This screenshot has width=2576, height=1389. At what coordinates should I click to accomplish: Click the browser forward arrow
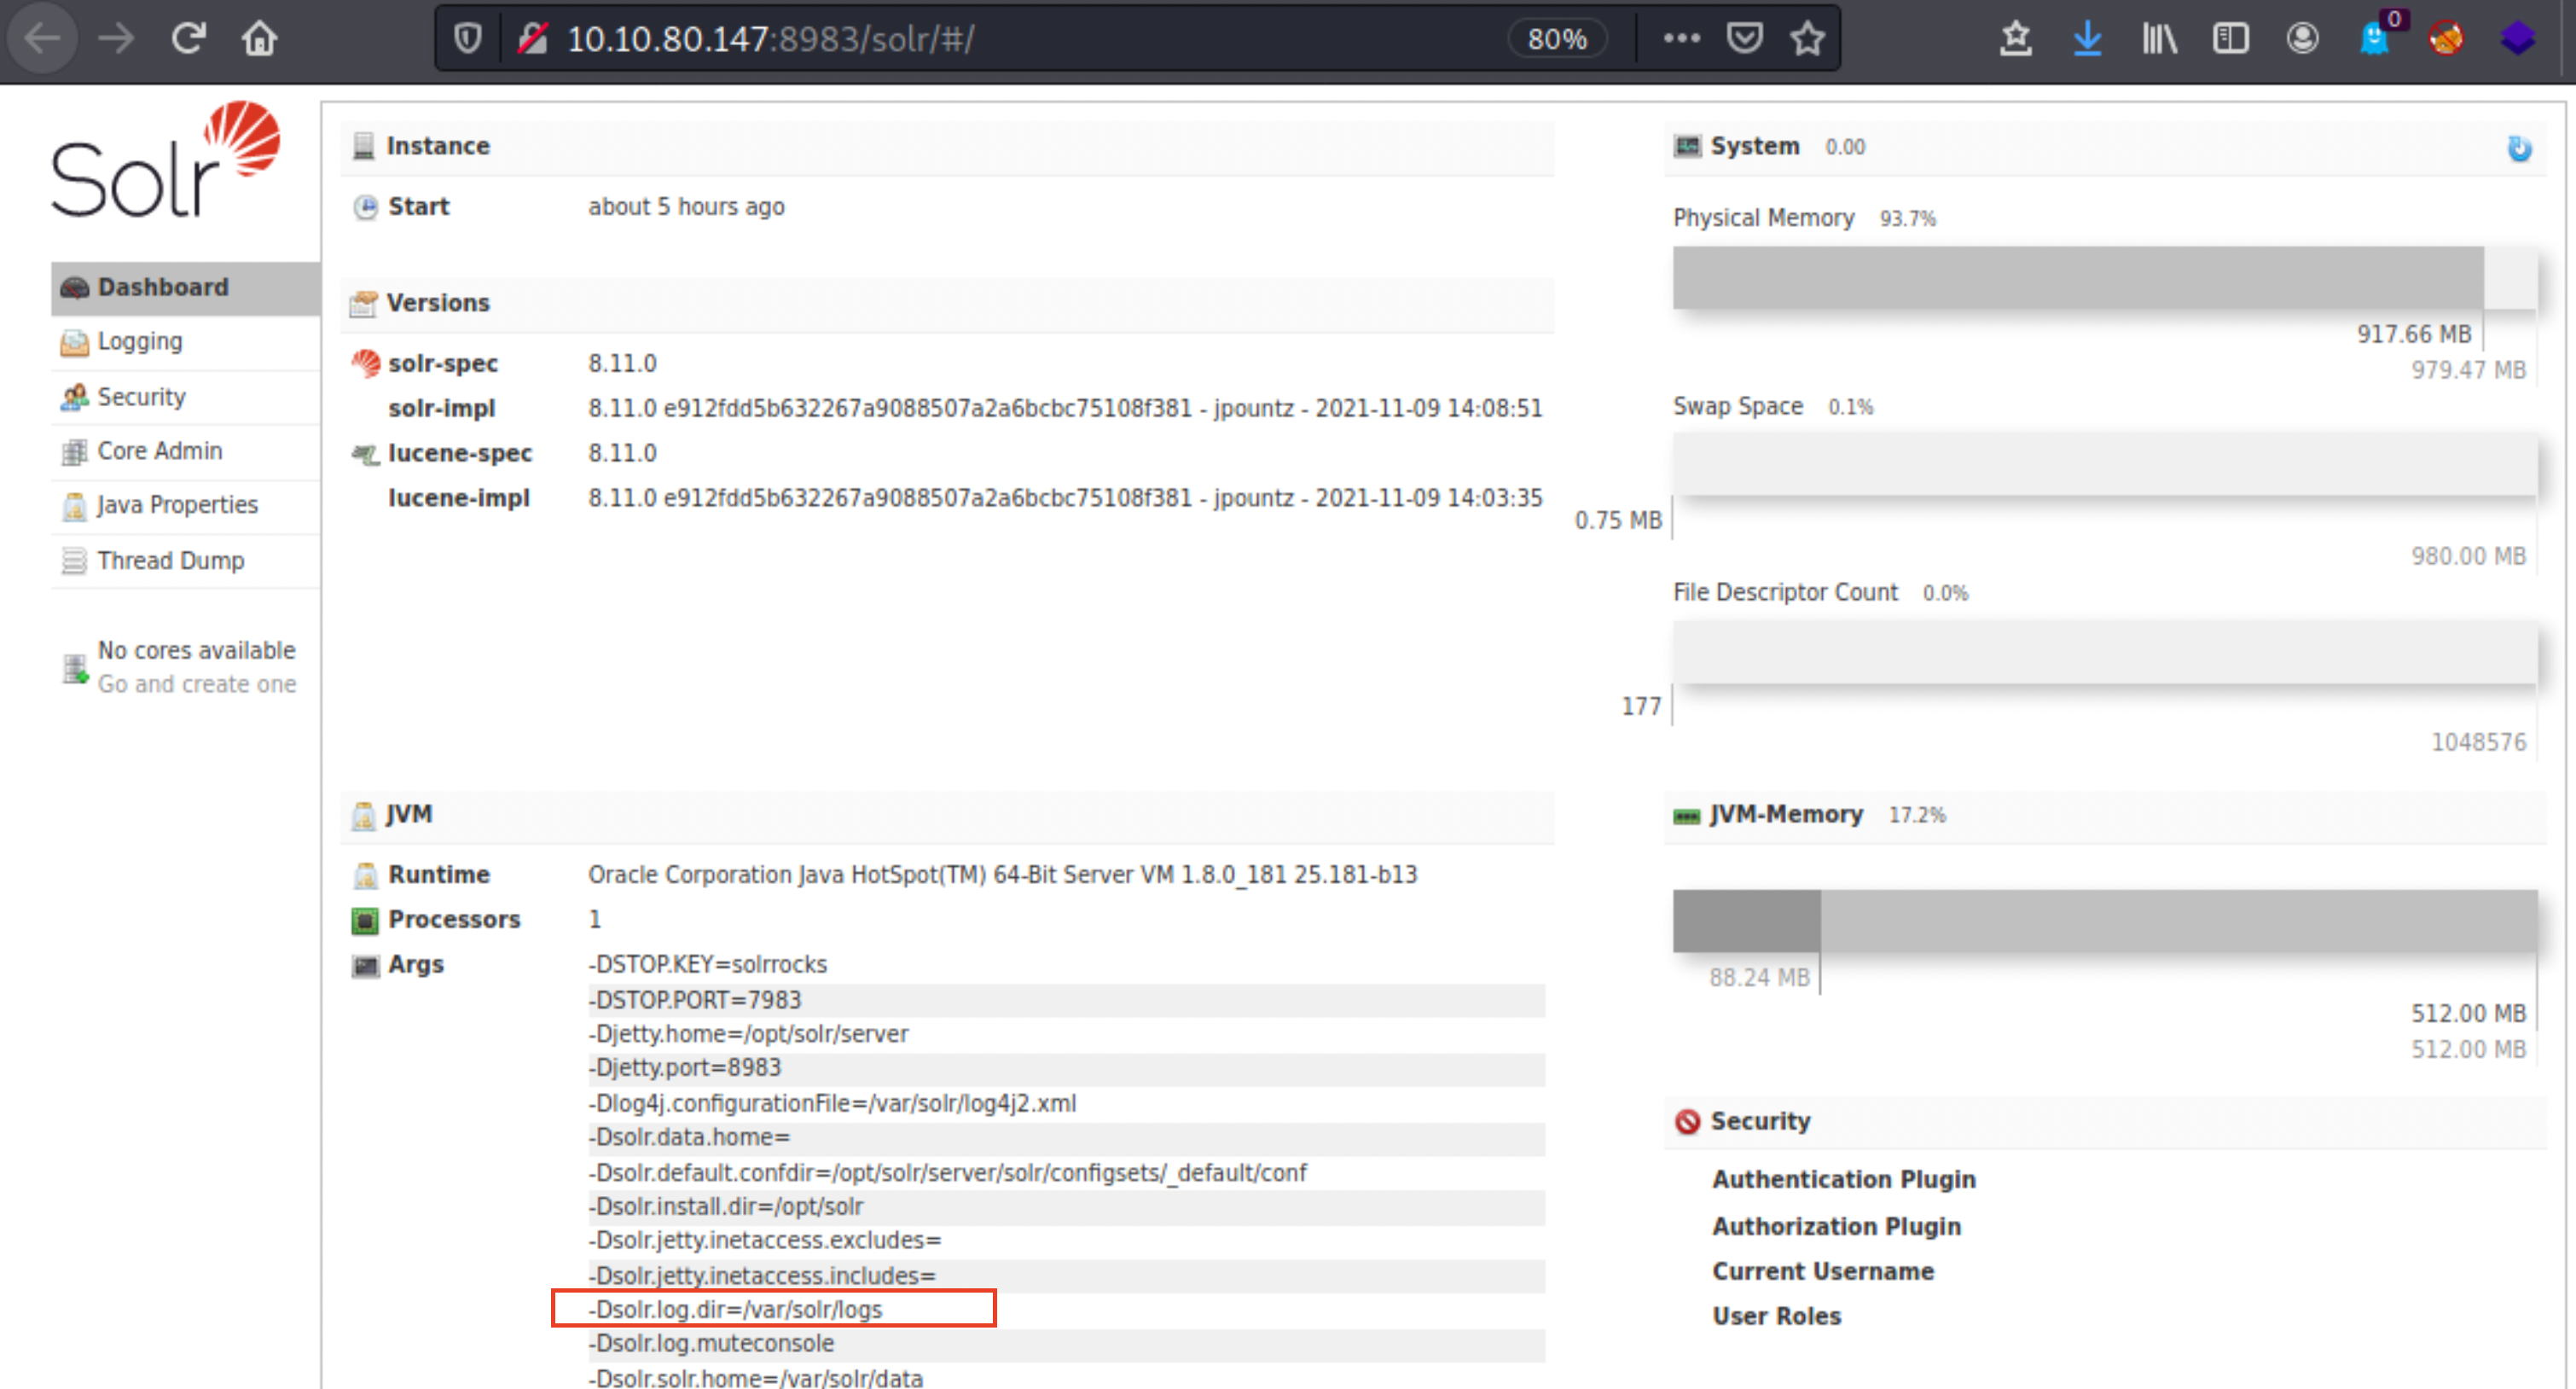116,39
